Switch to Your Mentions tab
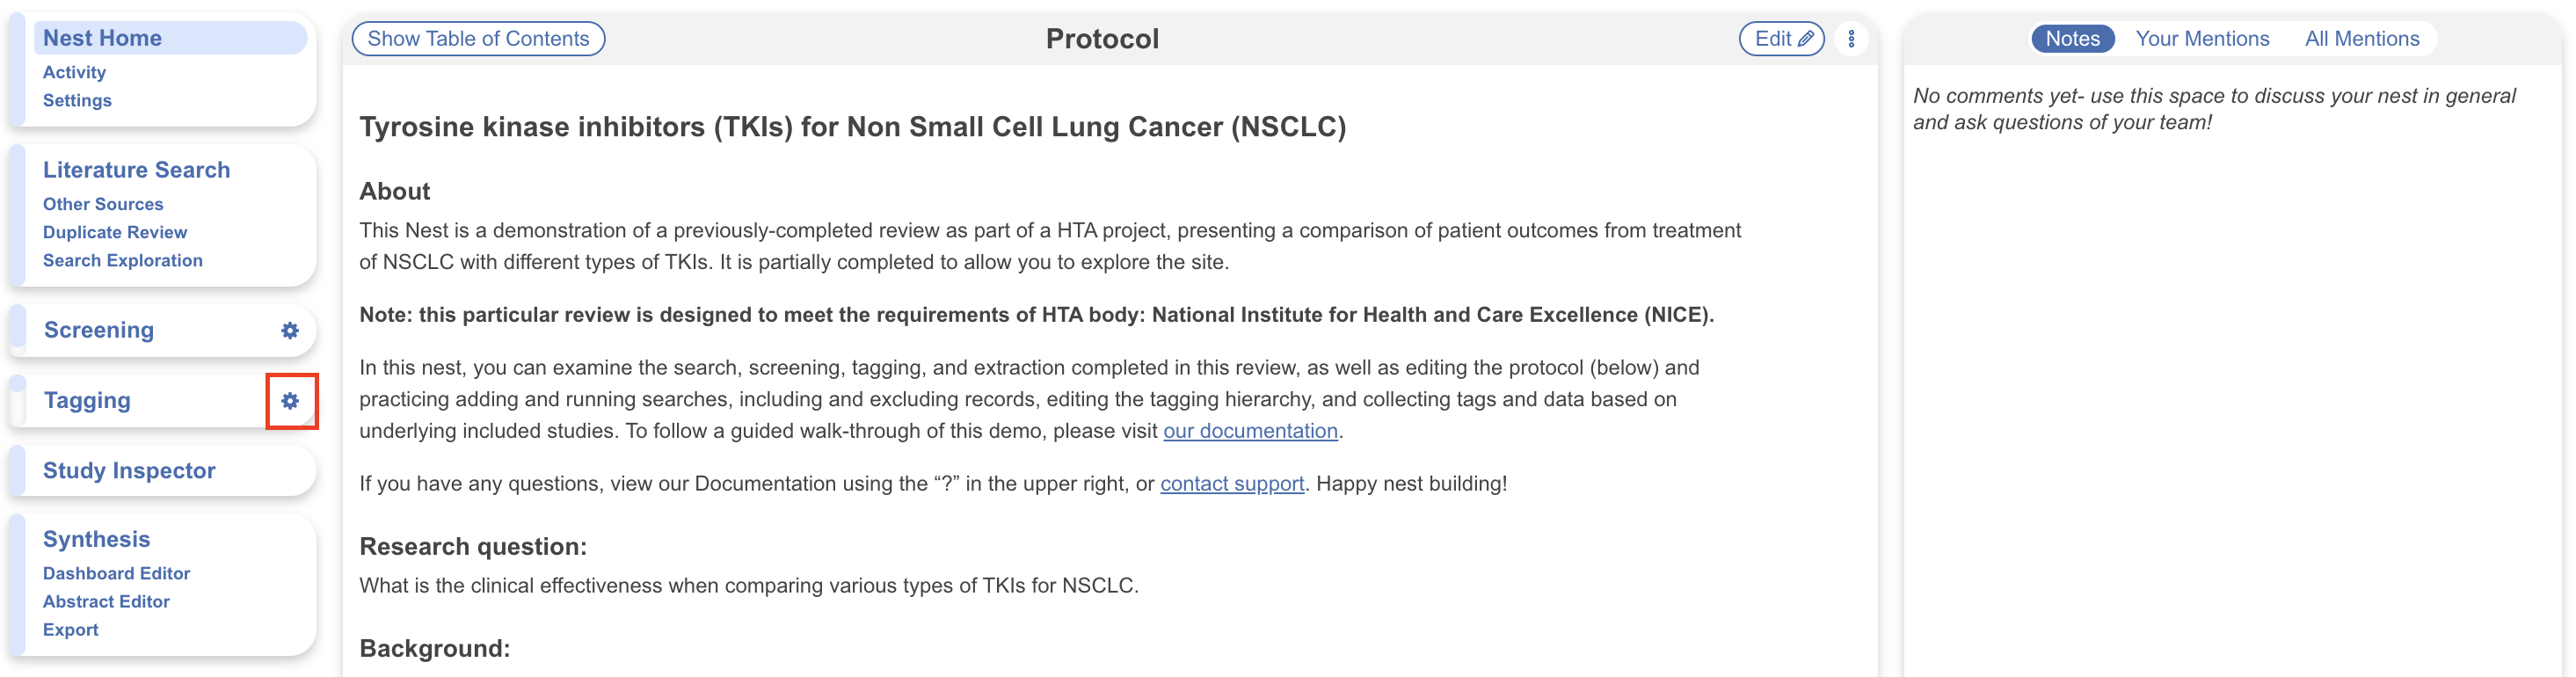This screenshot has width=2576, height=677. tap(2201, 39)
